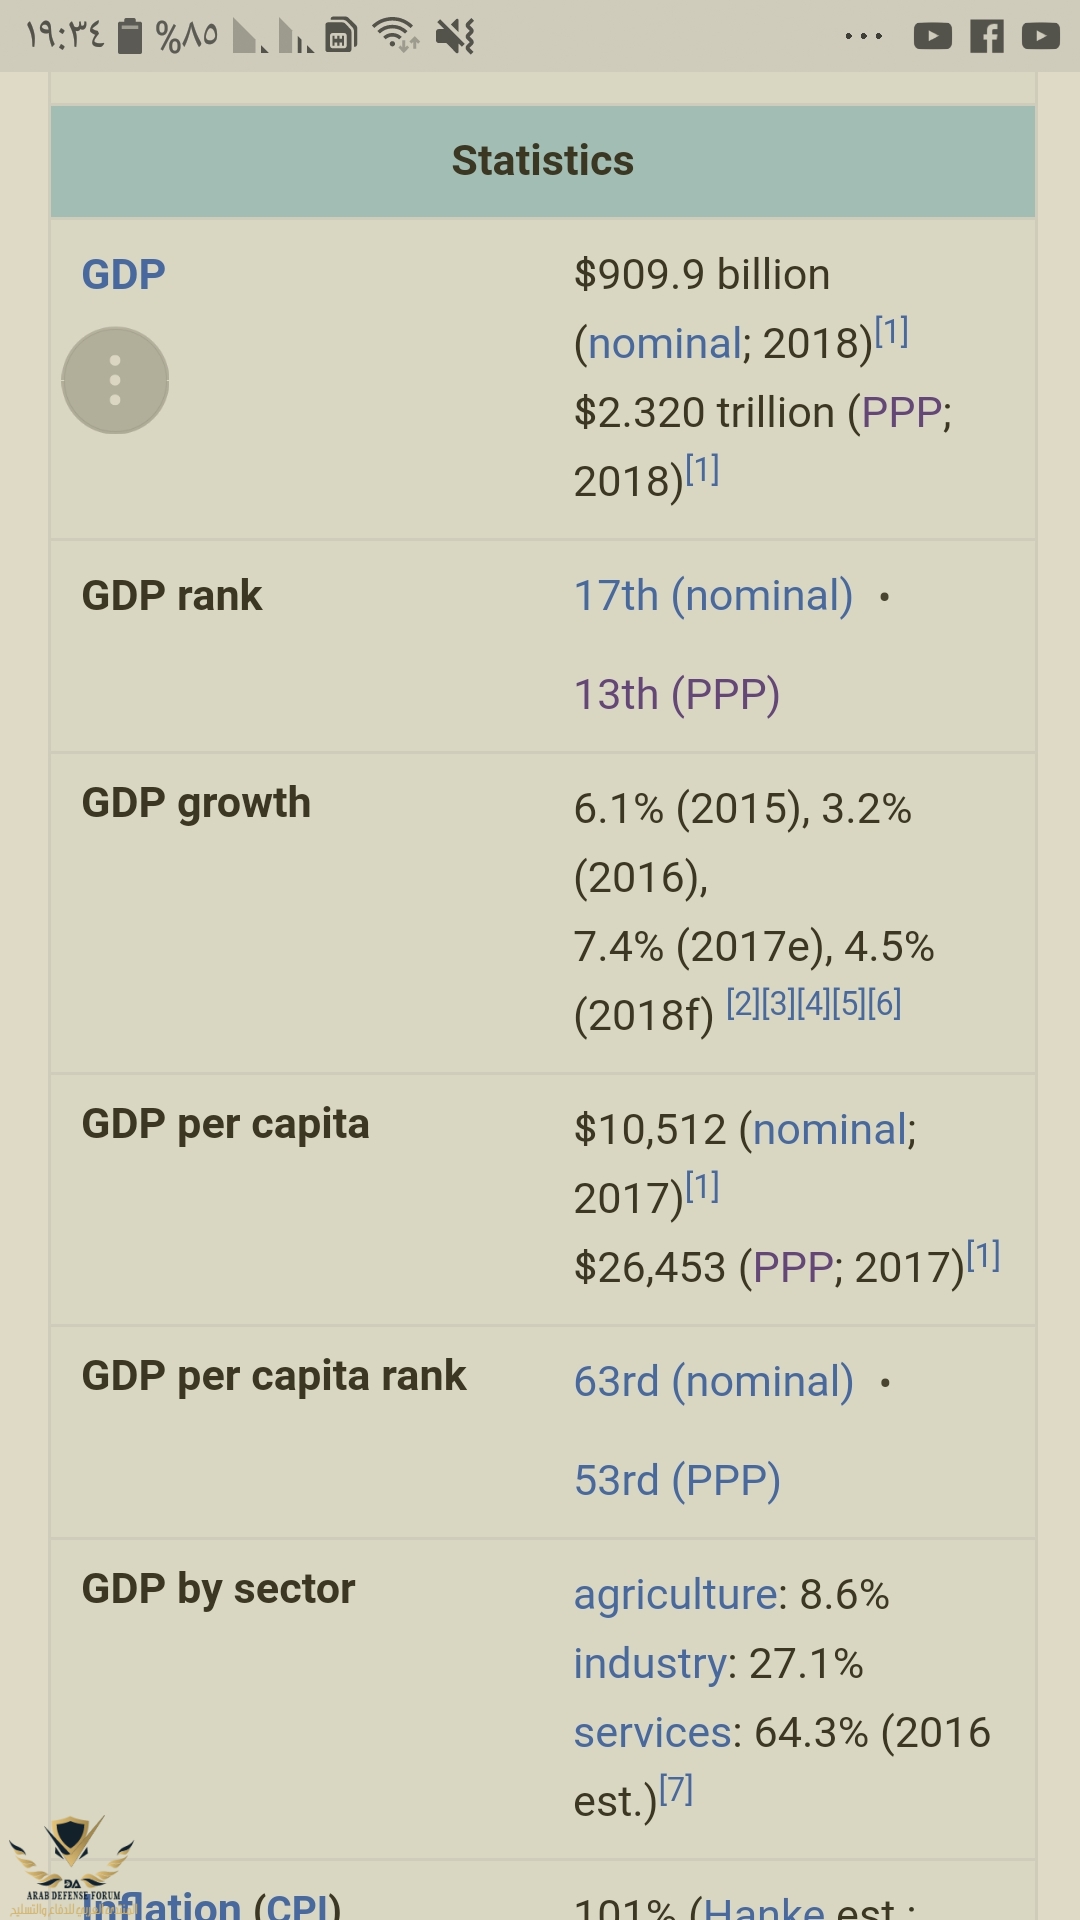The image size is (1080, 1920).
Task: Open the Hanke link in inflation row
Action: point(764,1908)
